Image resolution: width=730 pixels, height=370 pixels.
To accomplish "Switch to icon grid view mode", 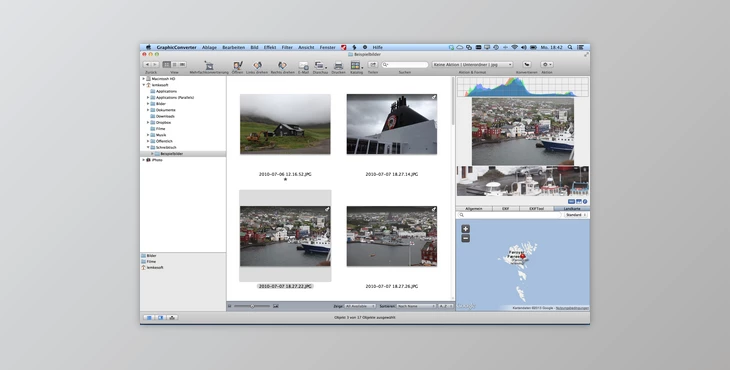I will click(166, 65).
